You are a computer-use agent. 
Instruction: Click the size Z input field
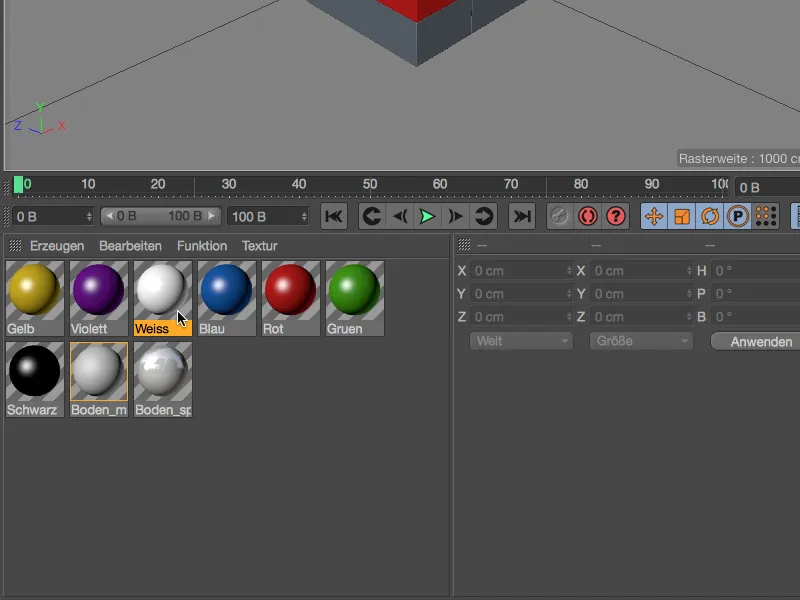point(641,317)
